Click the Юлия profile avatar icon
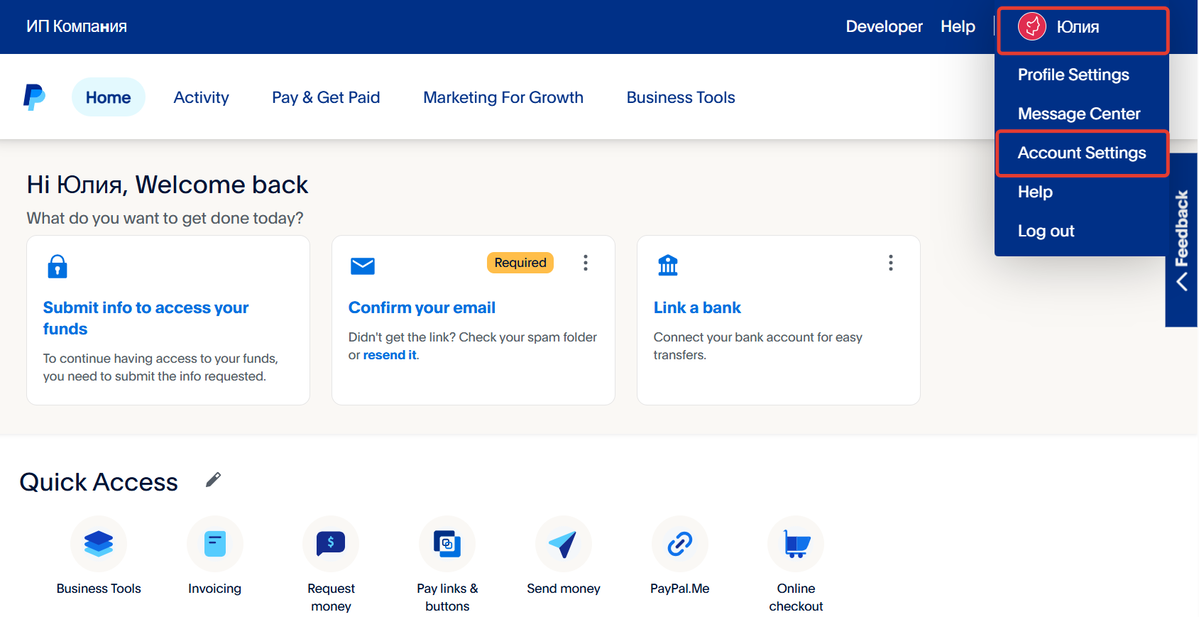Screen dimensions: 1199x617 click(1032, 28)
